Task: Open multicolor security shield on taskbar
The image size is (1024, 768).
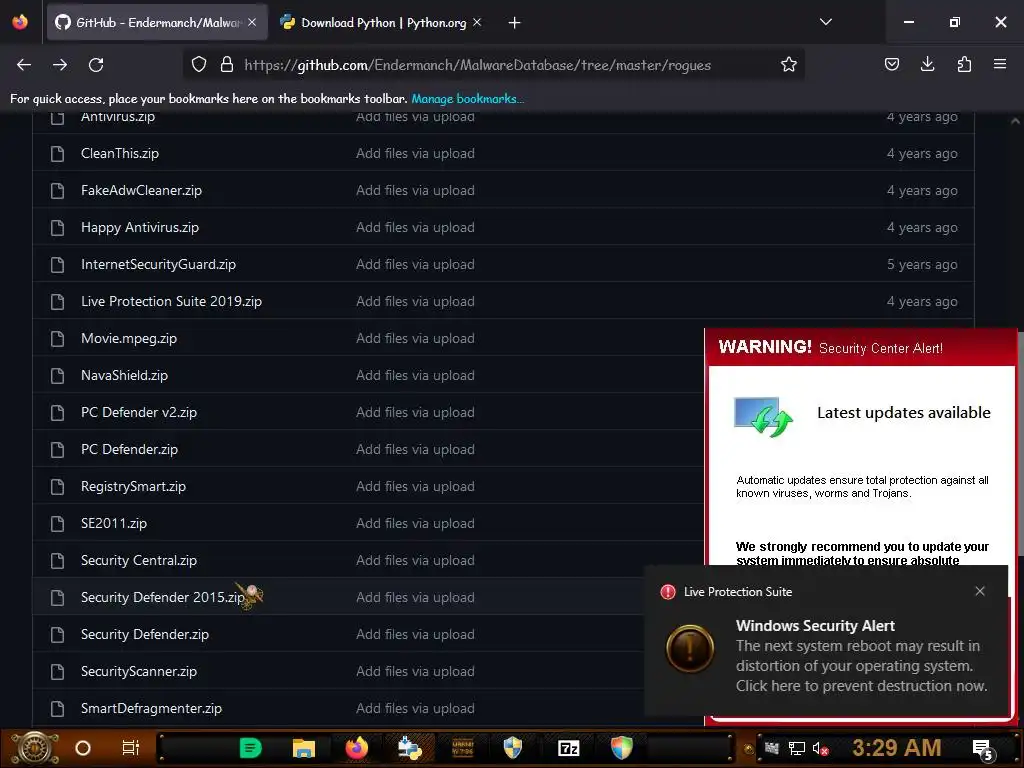Action: pyautogui.click(x=622, y=748)
